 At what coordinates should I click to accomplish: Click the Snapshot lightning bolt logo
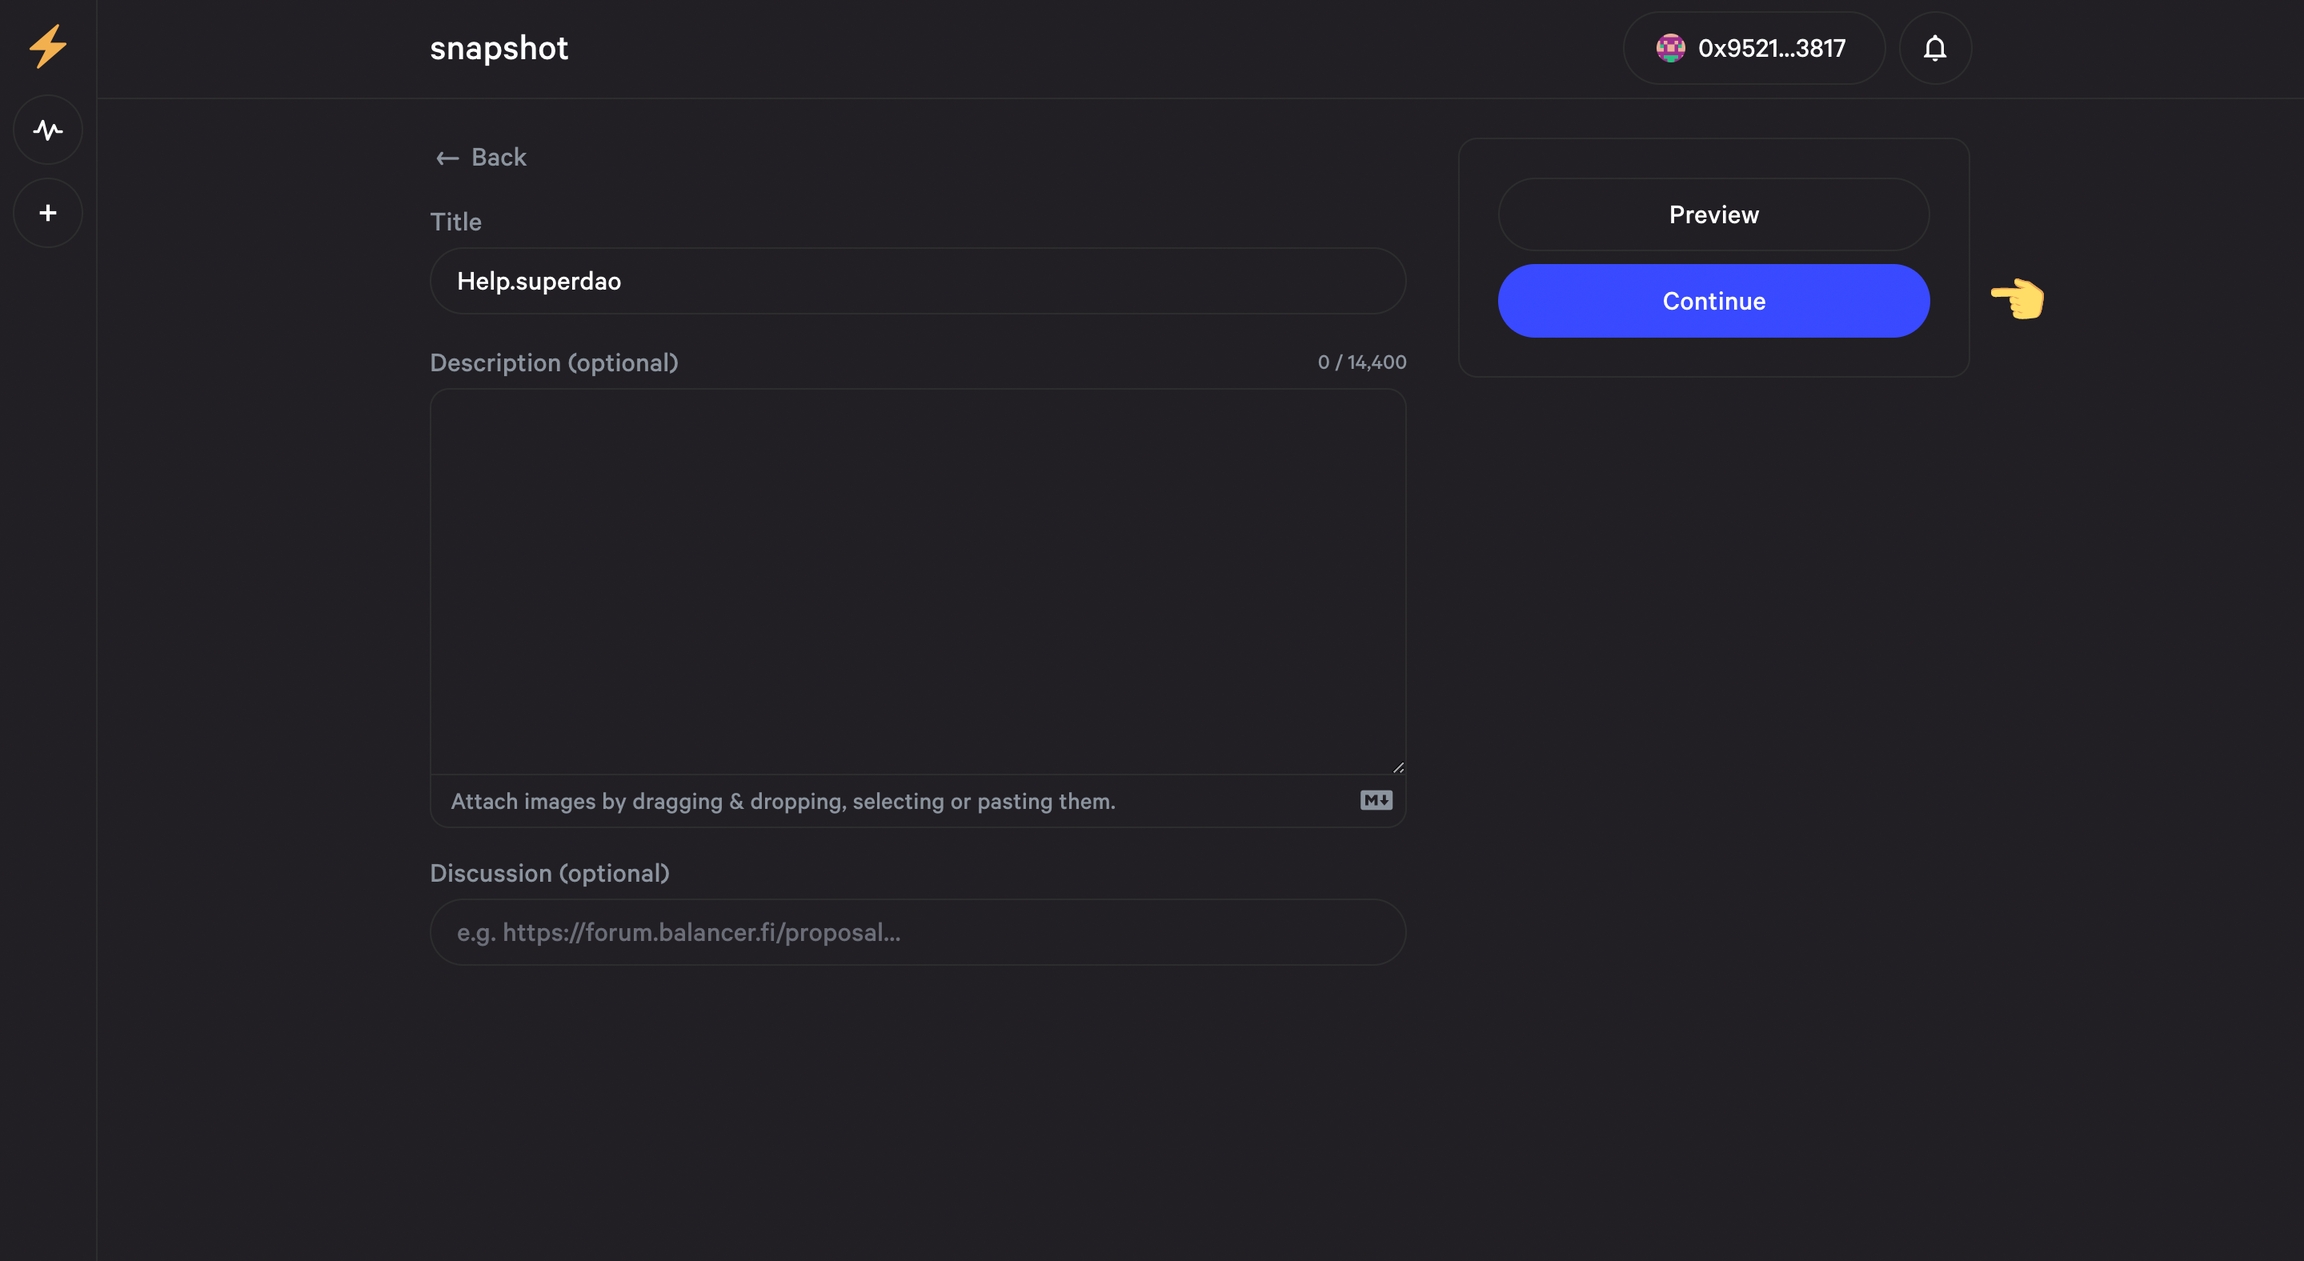(47, 46)
